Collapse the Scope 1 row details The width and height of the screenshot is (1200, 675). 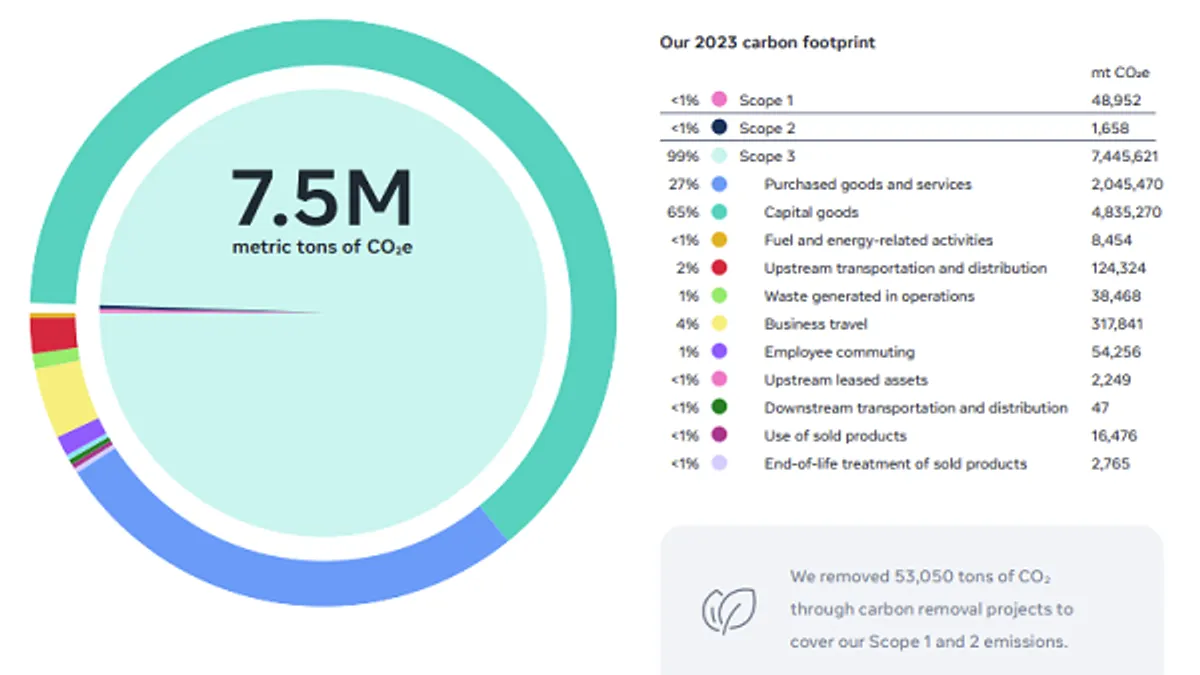click(x=766, y=99)
